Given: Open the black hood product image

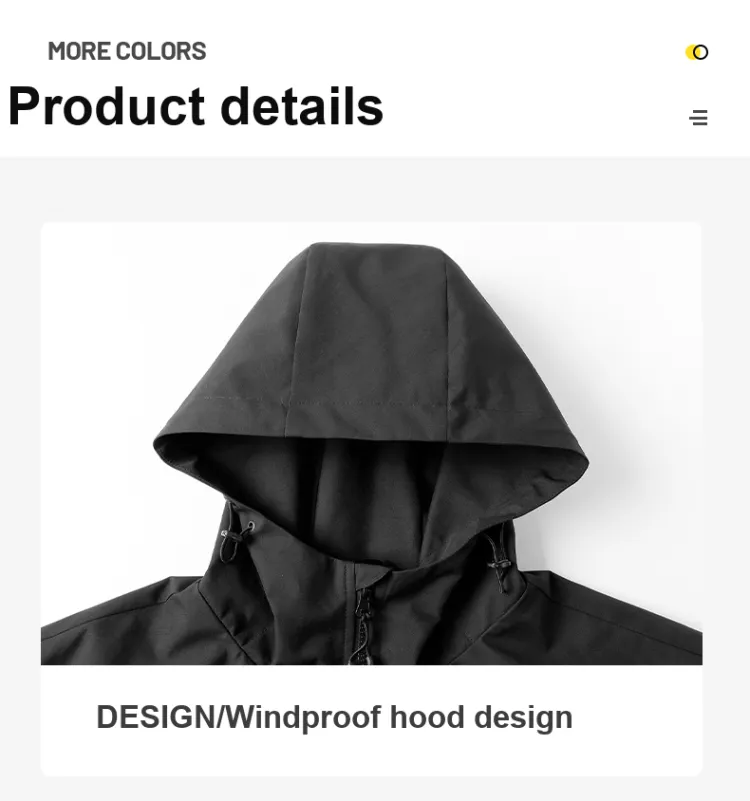Looking at the screenshot, I should (x=371, y=443).
